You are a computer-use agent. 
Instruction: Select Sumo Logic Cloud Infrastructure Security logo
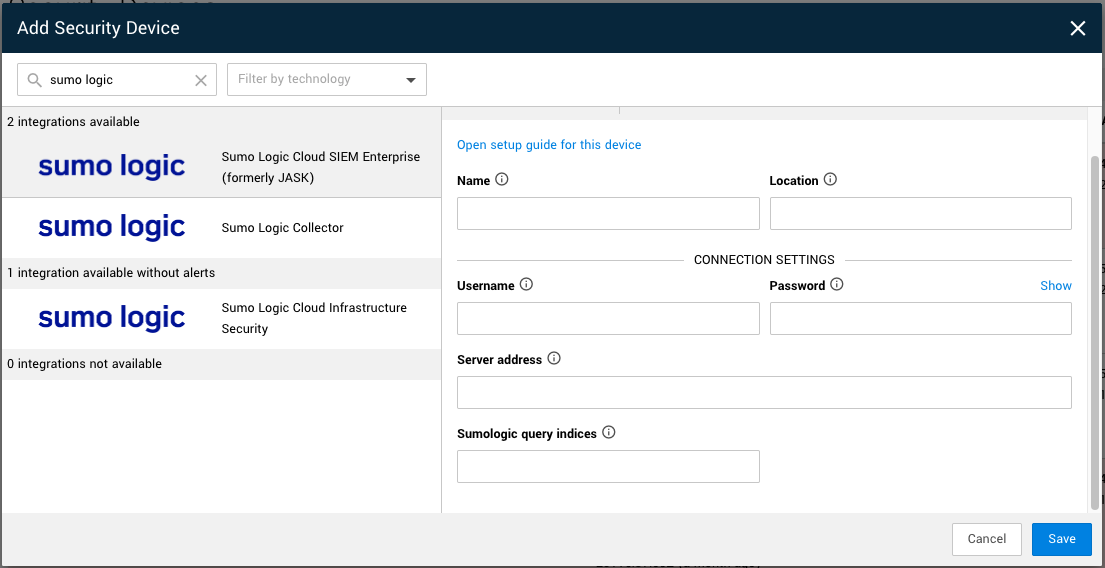(111, 319)
